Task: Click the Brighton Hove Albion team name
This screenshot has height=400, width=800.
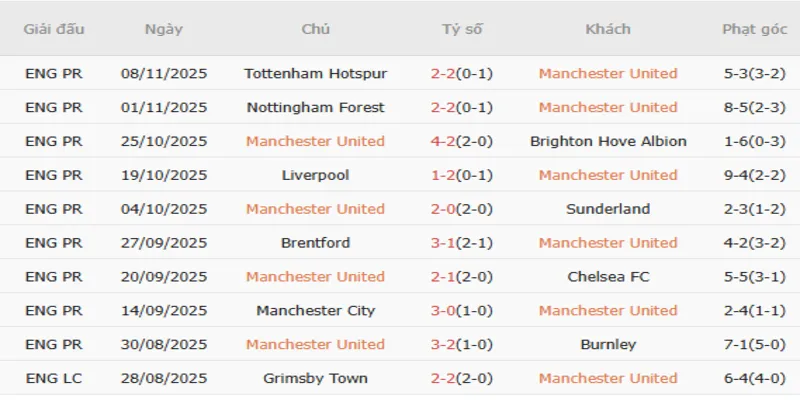Action: pos(608,141)
